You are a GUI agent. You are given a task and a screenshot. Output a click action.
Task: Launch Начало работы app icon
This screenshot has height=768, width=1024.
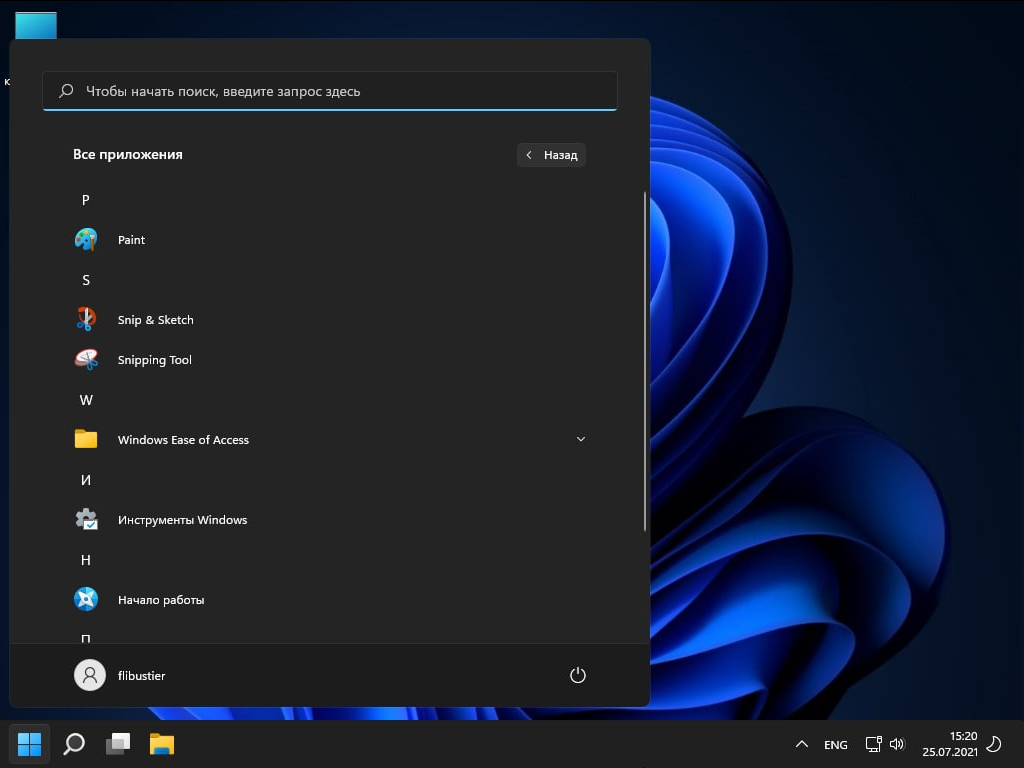pyautogui.click(x=86, y=599)
